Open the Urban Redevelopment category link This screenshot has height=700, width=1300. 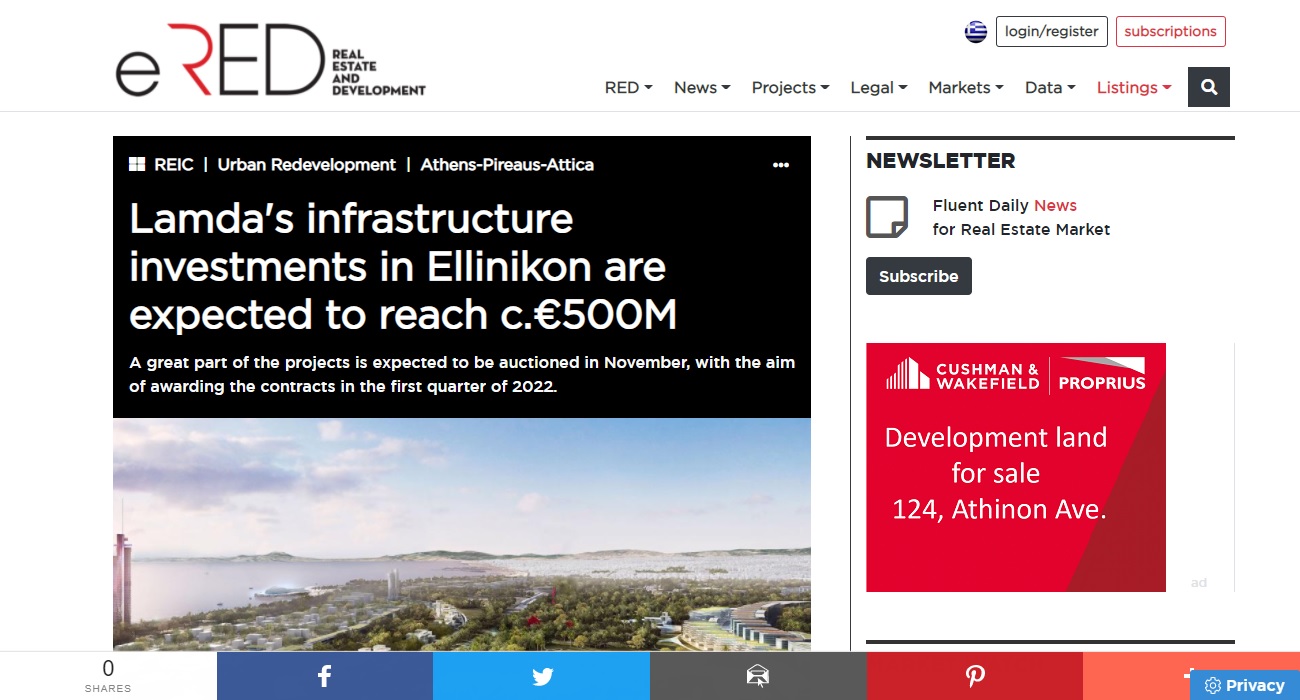[307, 164]
